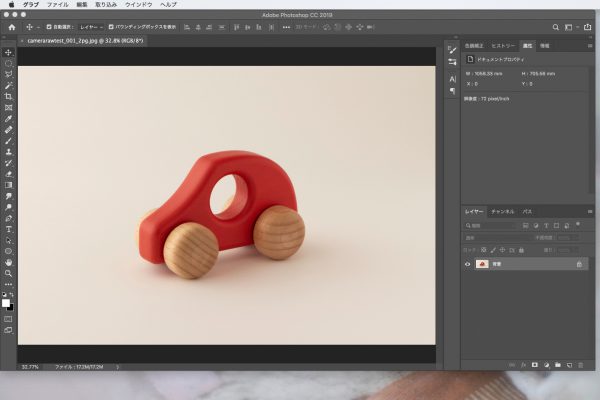Click the foreground color swatch

[6, 301]
